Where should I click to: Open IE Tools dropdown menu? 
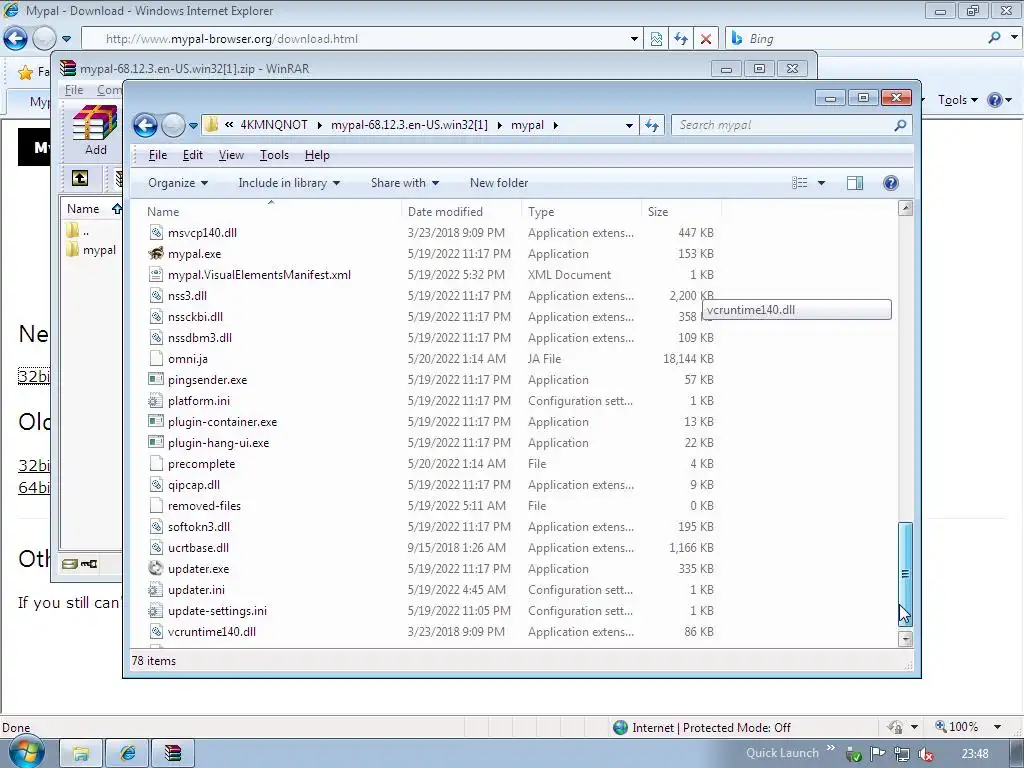957,100
